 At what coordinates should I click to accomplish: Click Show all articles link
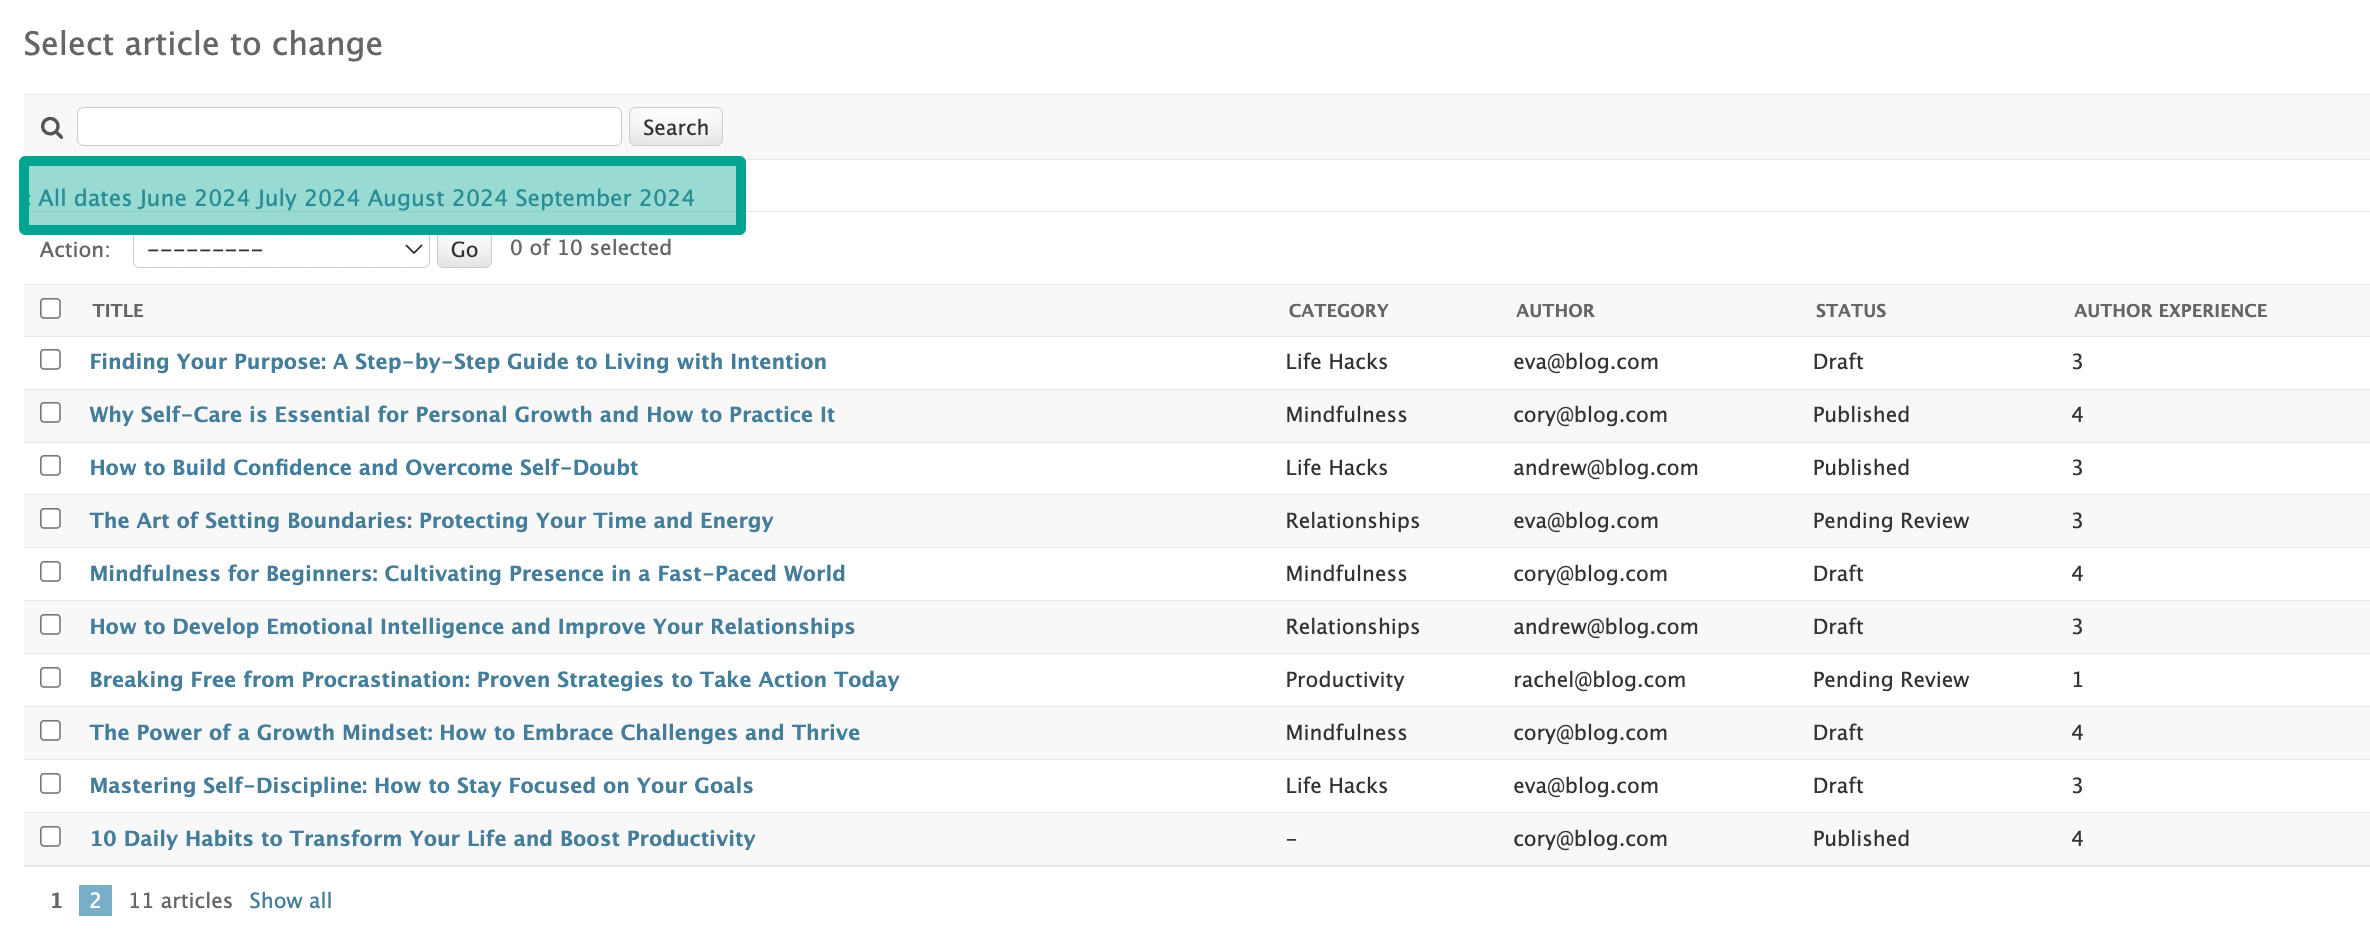(x=290, y=900)
